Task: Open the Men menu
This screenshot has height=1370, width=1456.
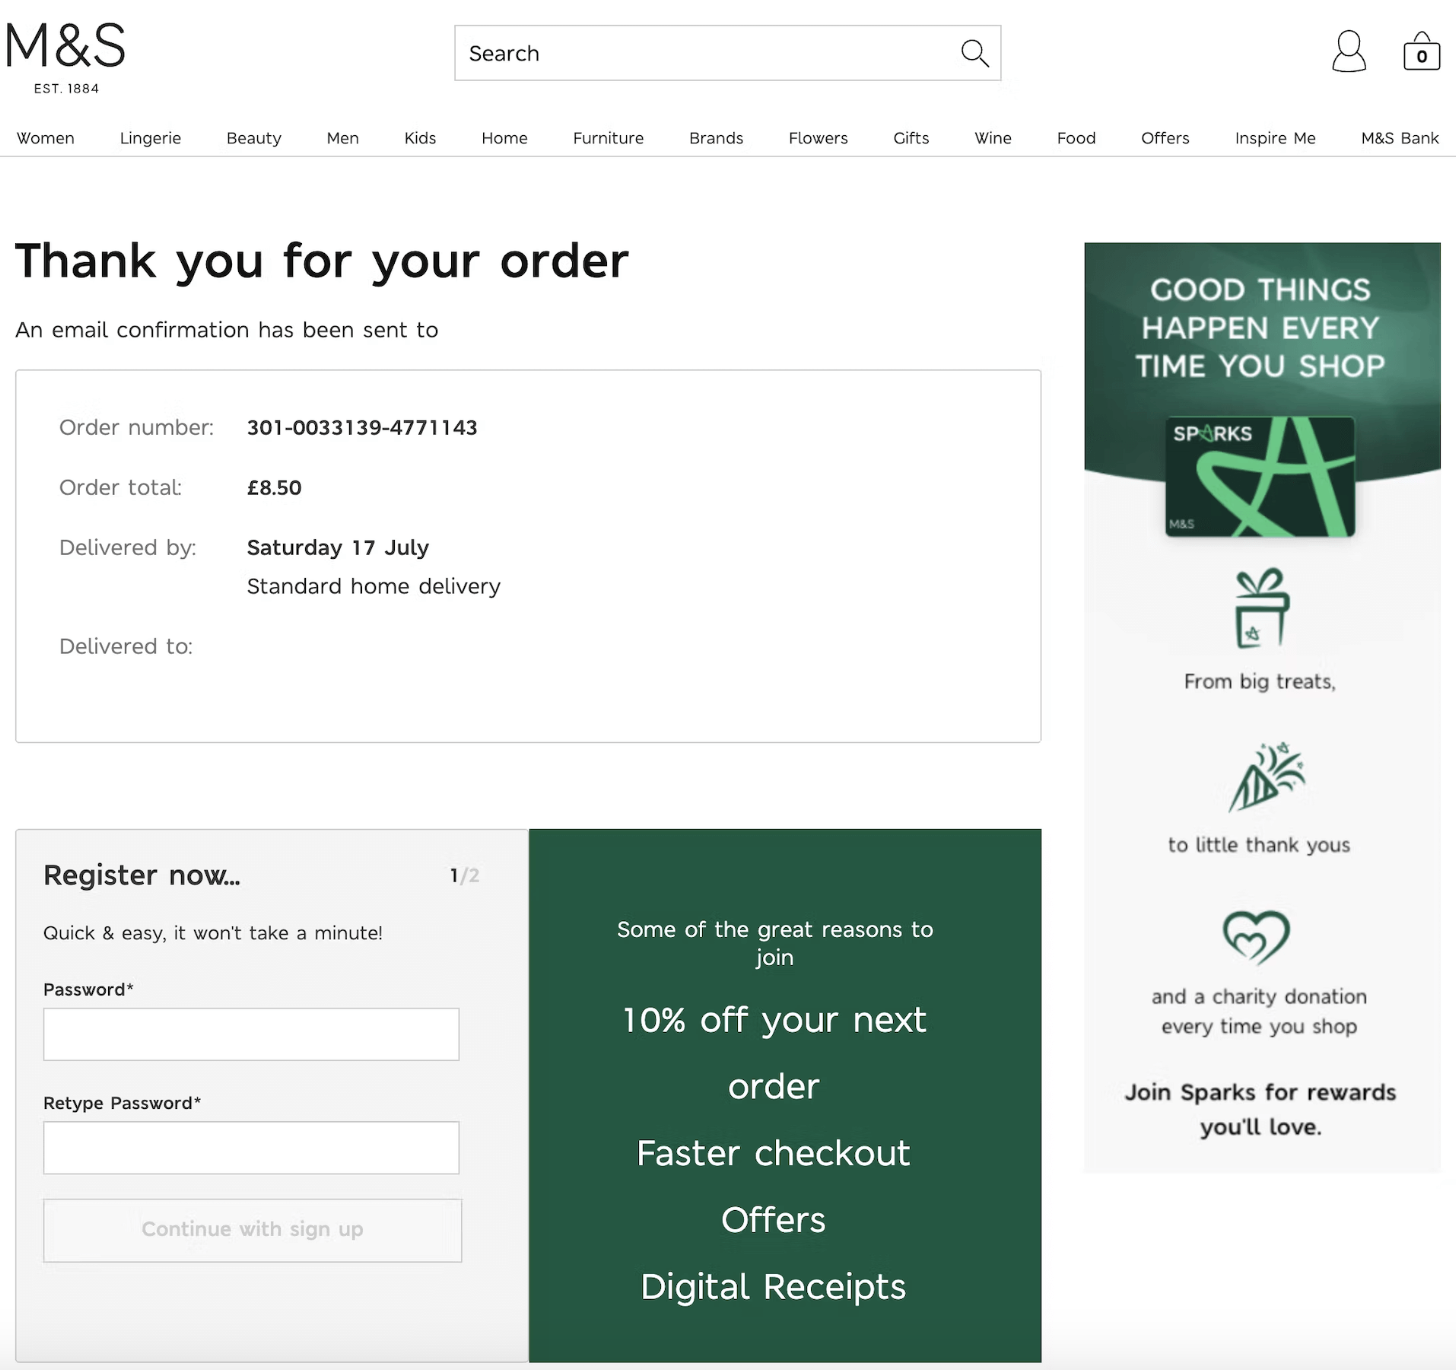Action: pyautogui.click(x=343, y=138)
